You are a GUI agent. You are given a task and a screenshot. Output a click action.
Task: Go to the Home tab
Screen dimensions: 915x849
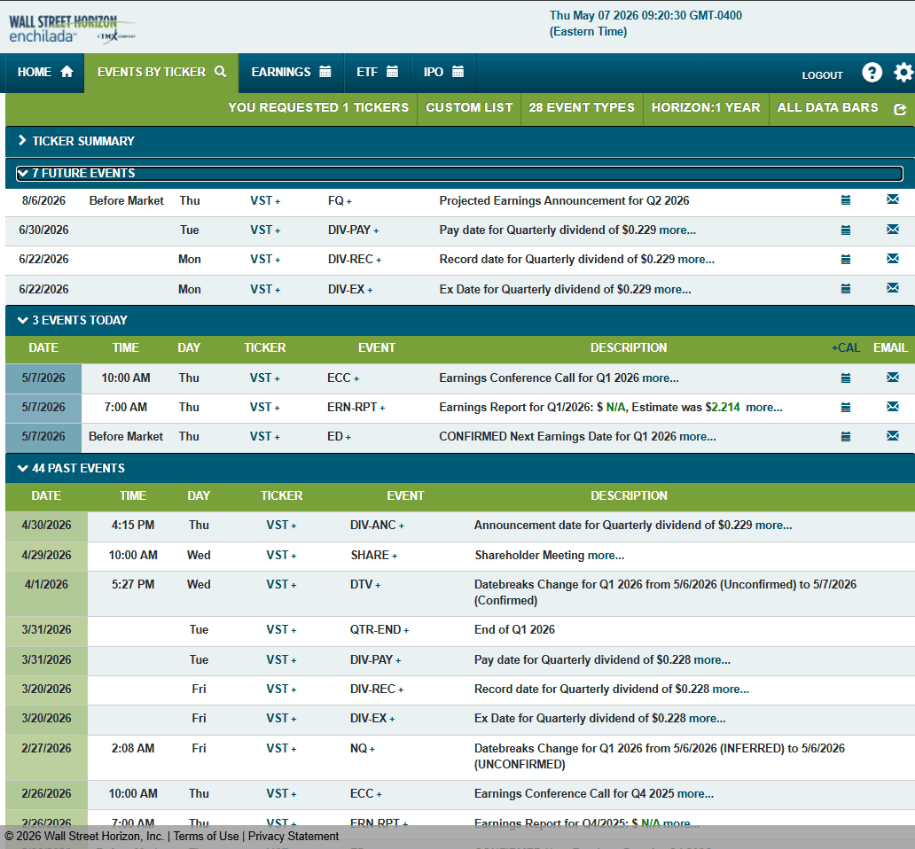pyautogui.click(x=45, y=72)
